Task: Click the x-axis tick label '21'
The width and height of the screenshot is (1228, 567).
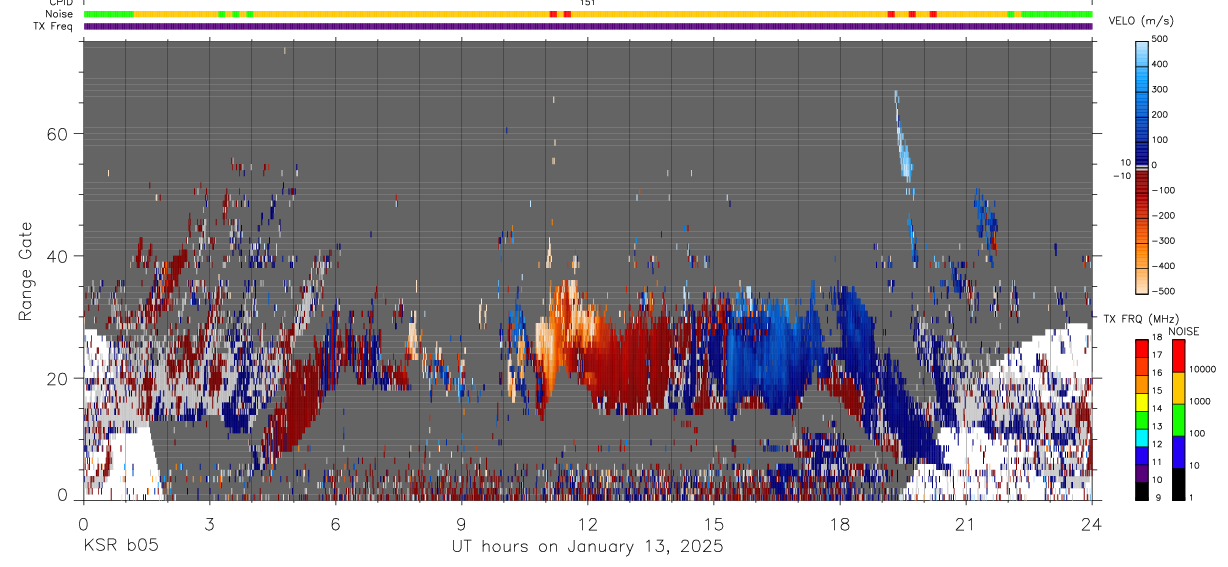Action: pos(966,524)
